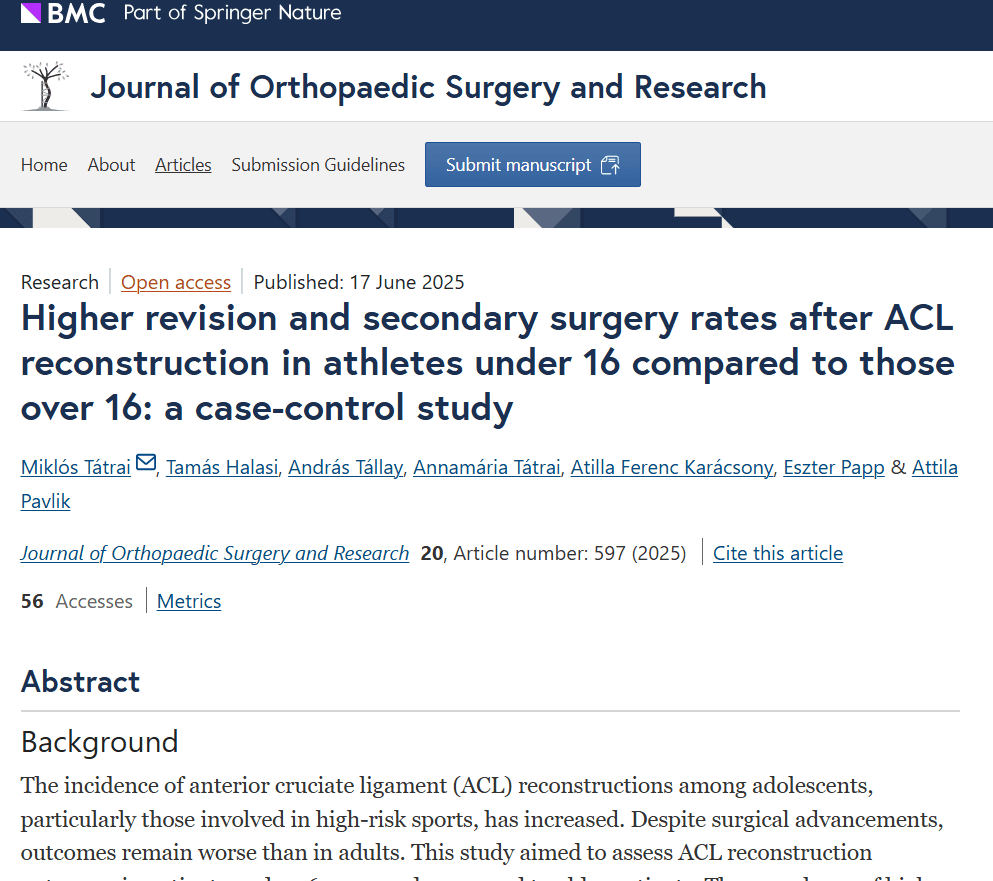
Task: Click the icon on the Submit manuscript button
Action: pos(610,166)
